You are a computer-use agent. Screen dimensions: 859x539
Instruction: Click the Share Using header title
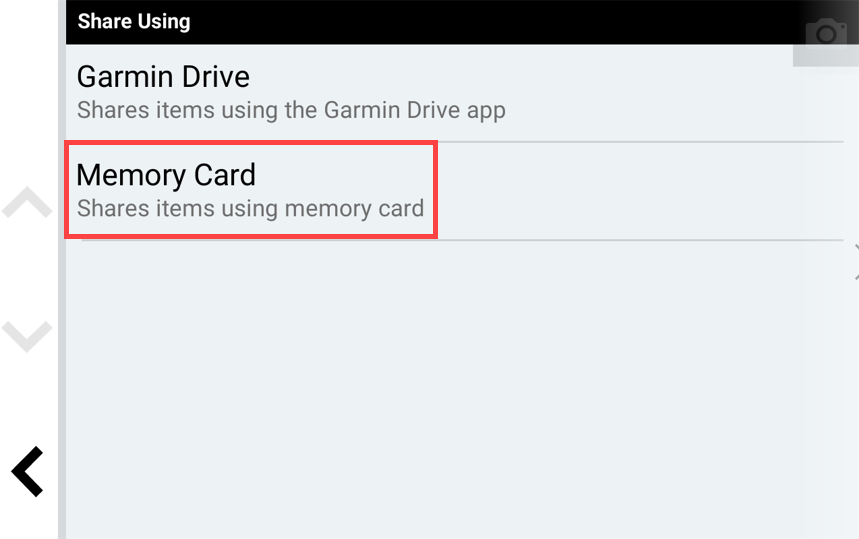(134, 21)
